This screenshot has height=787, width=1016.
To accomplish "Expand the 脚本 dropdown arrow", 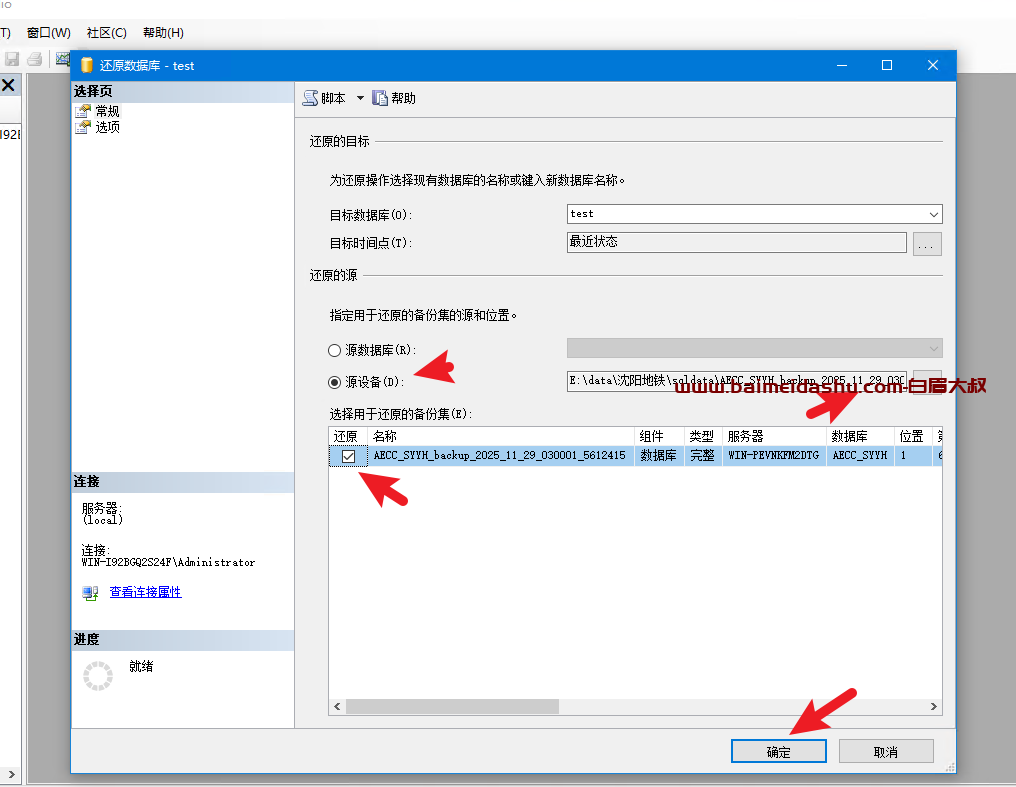I will [360, 98].
